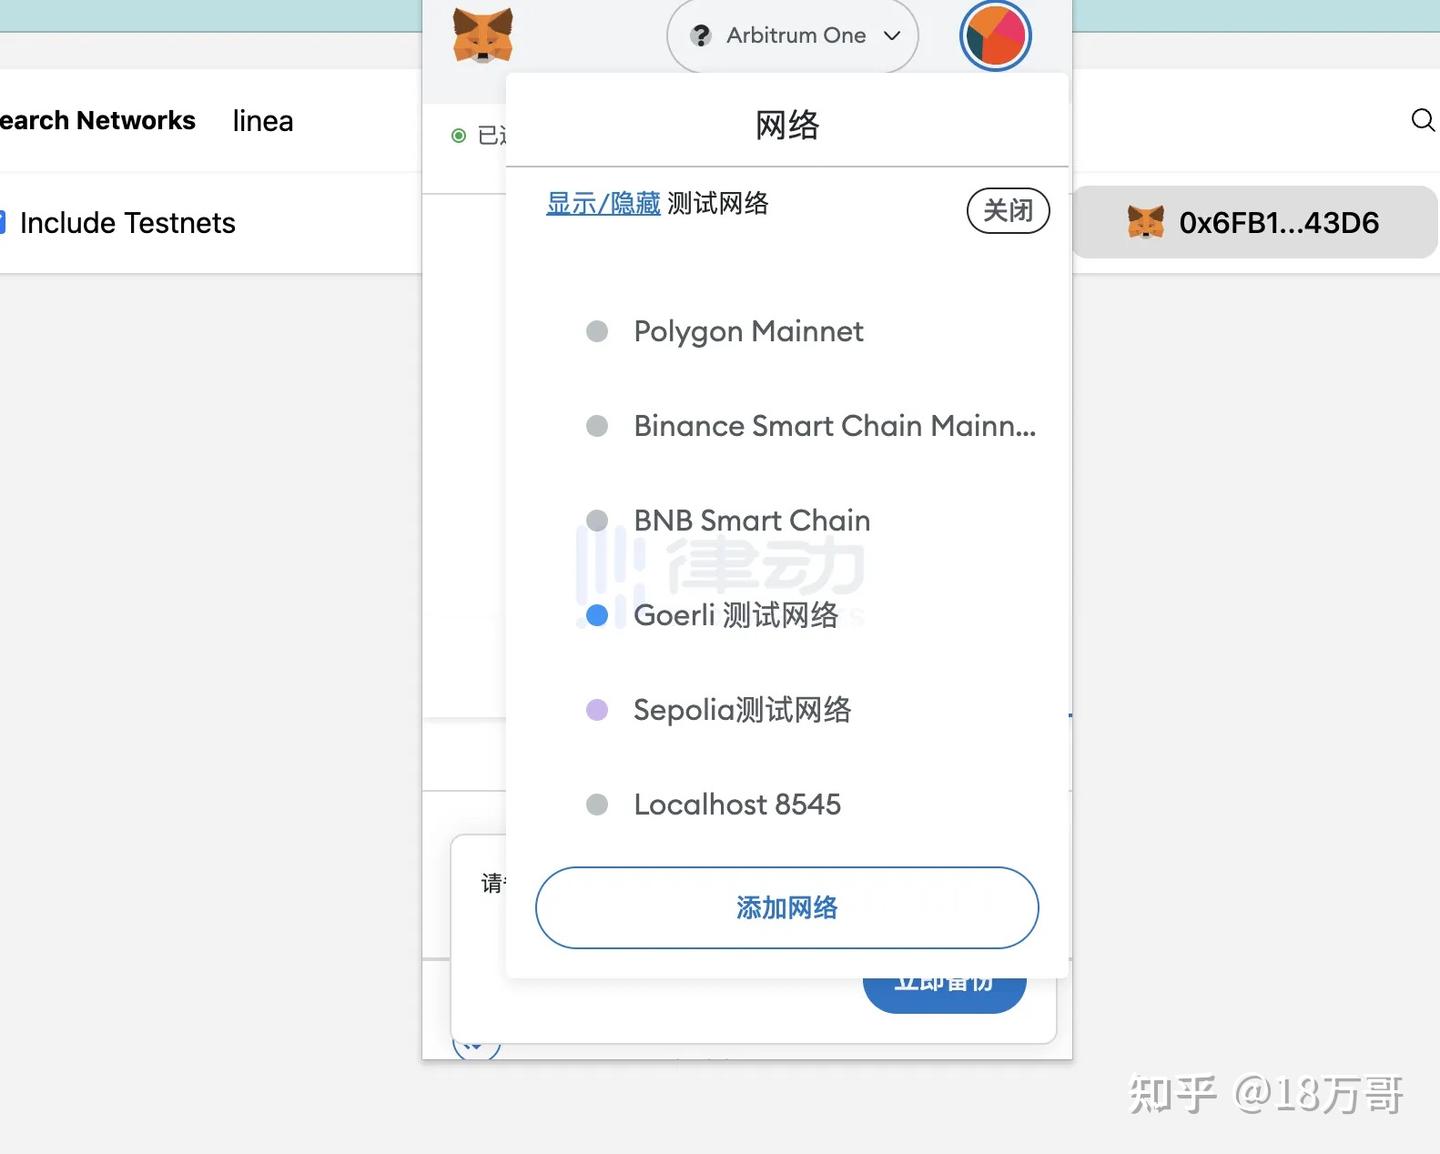Click the account address 0x6FB1...43D6
1440x1154 pixels.
[1278, 222]
